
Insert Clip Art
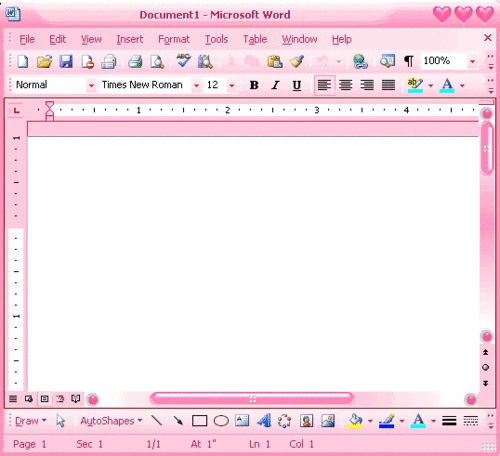pos(306,421)
